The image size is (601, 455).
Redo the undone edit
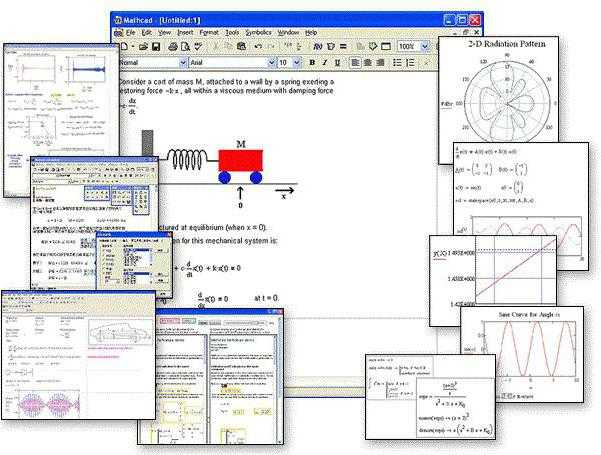tap(271, 46)
